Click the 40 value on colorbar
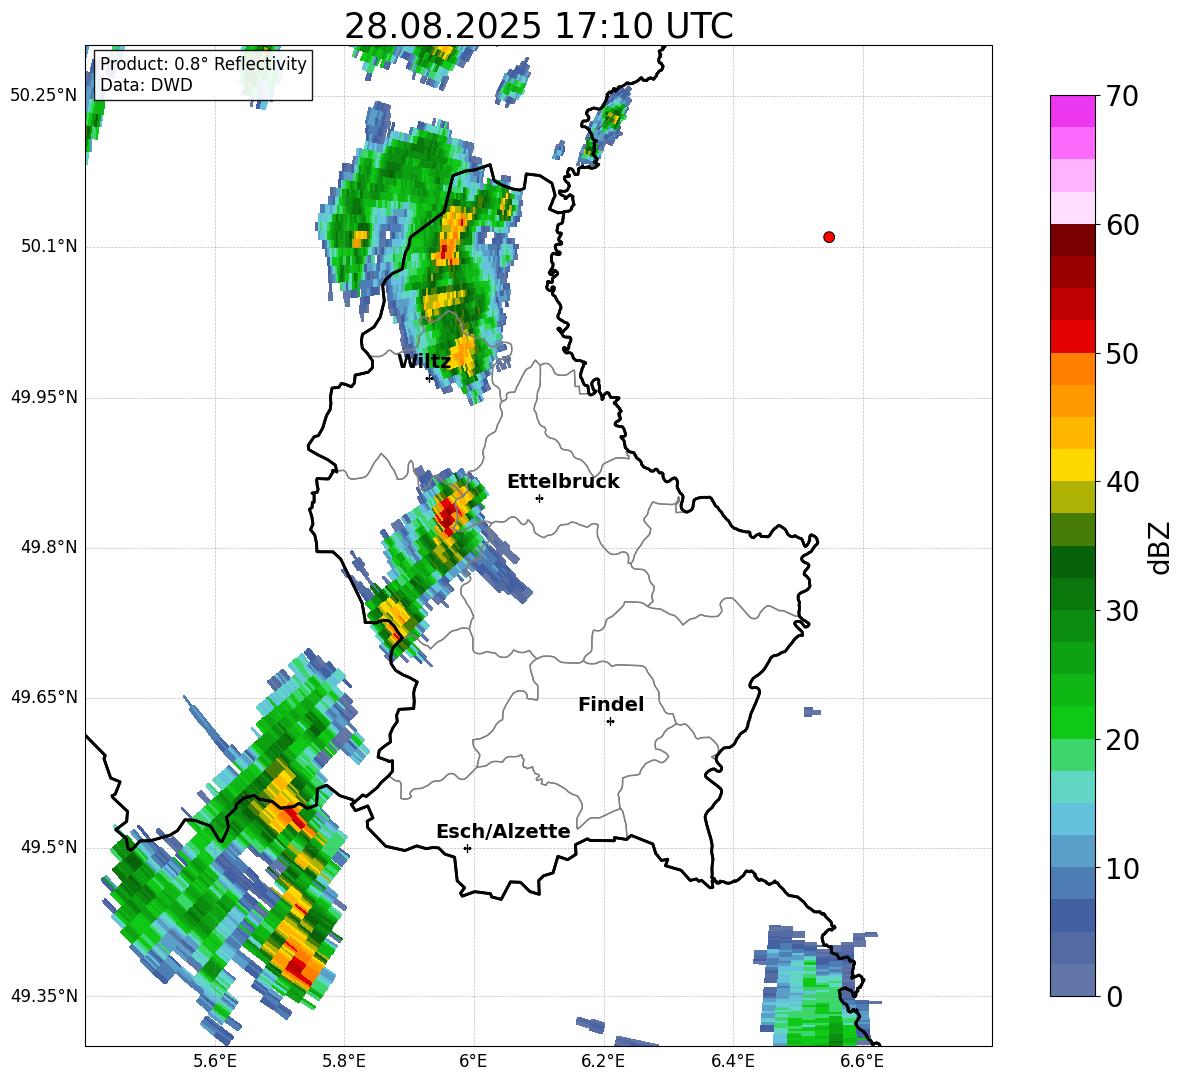 [x=1121, y=482]
